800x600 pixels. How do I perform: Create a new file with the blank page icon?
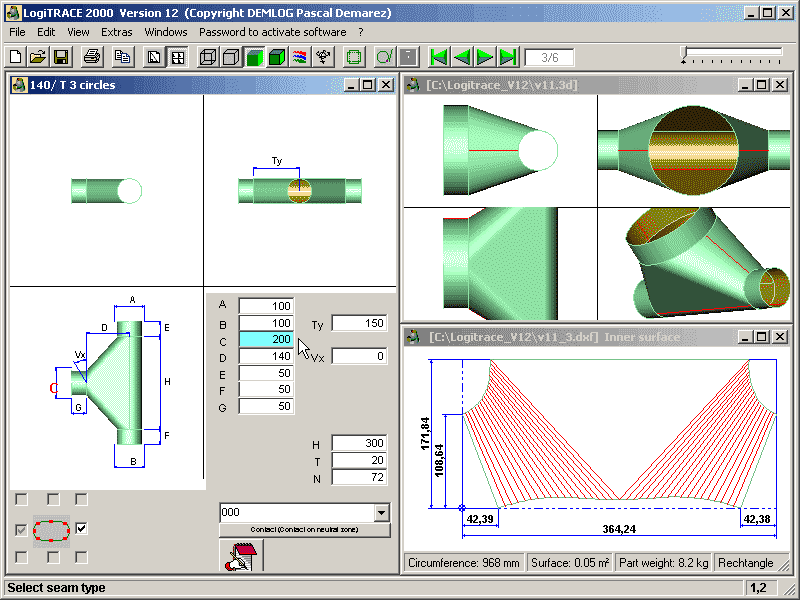15,57
